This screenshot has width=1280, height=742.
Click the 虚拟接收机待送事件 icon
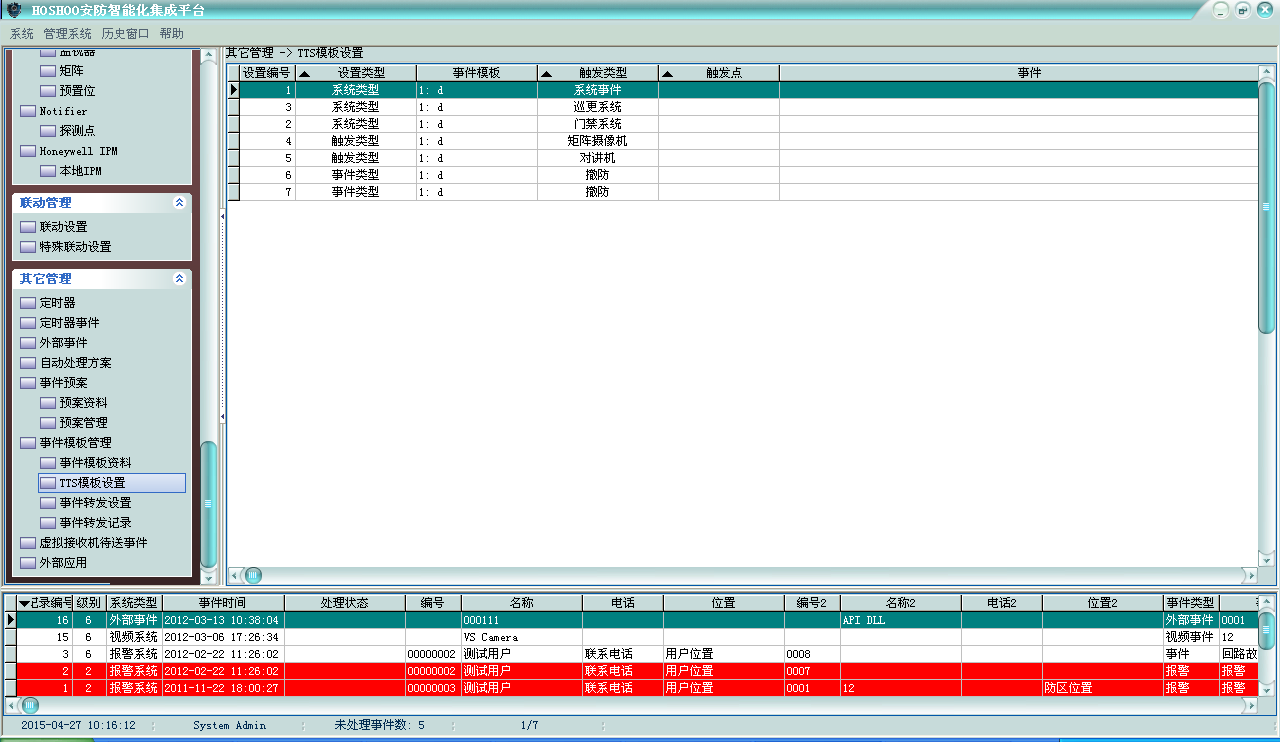point(28,543)
